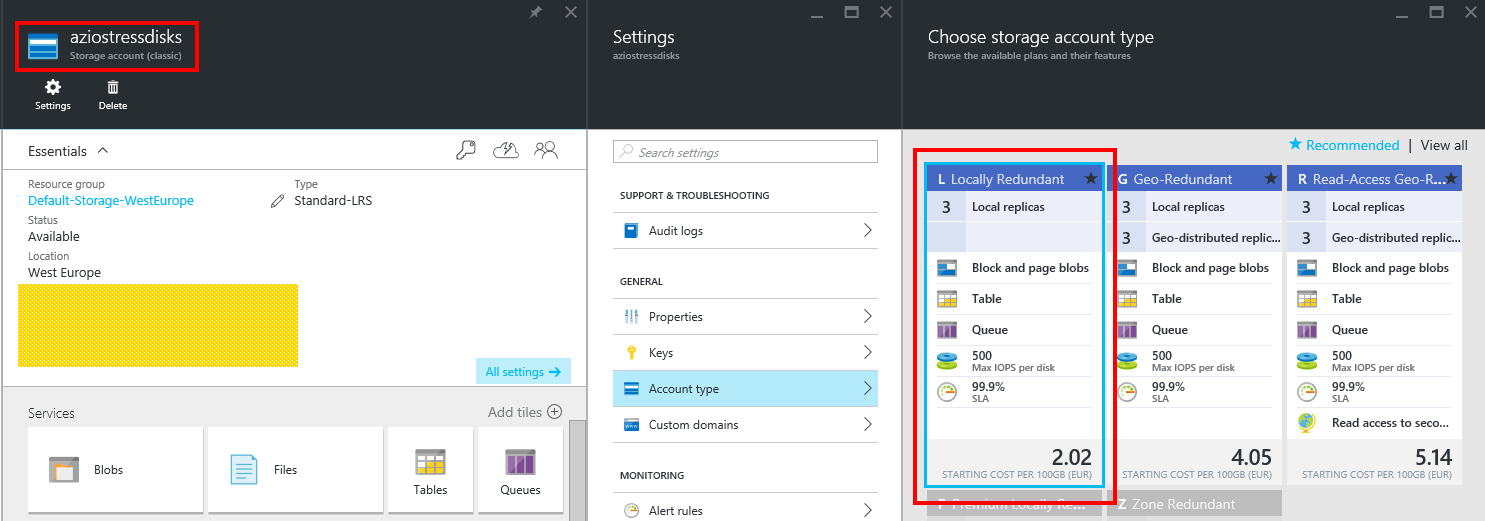Pin the storage account blade
The image size is (1485, 521).
(536, 12)
